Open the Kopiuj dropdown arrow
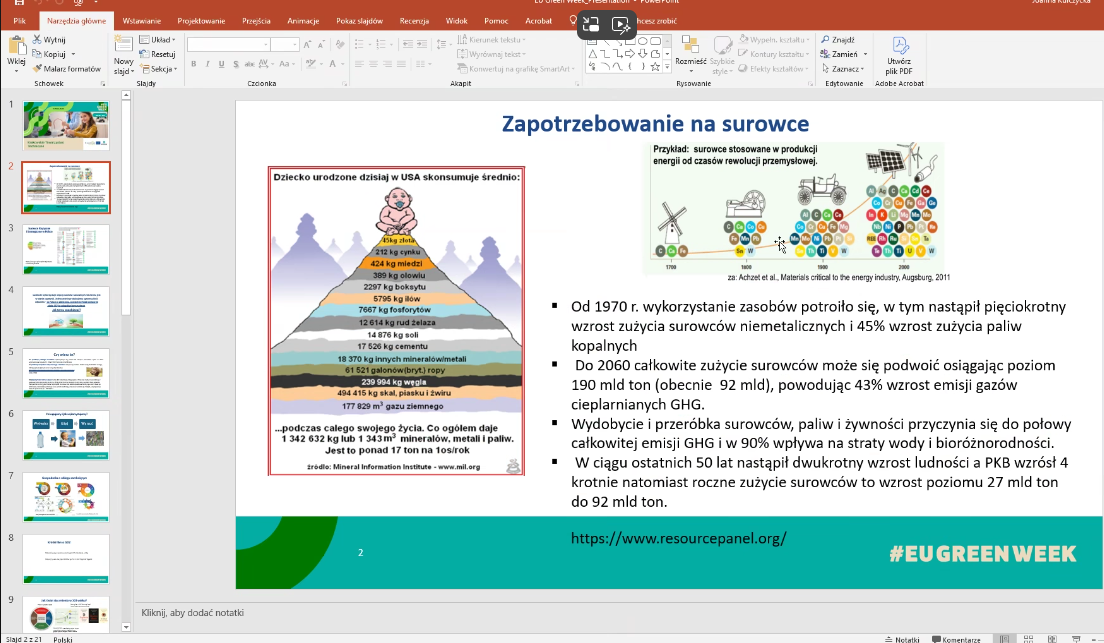 73,54
